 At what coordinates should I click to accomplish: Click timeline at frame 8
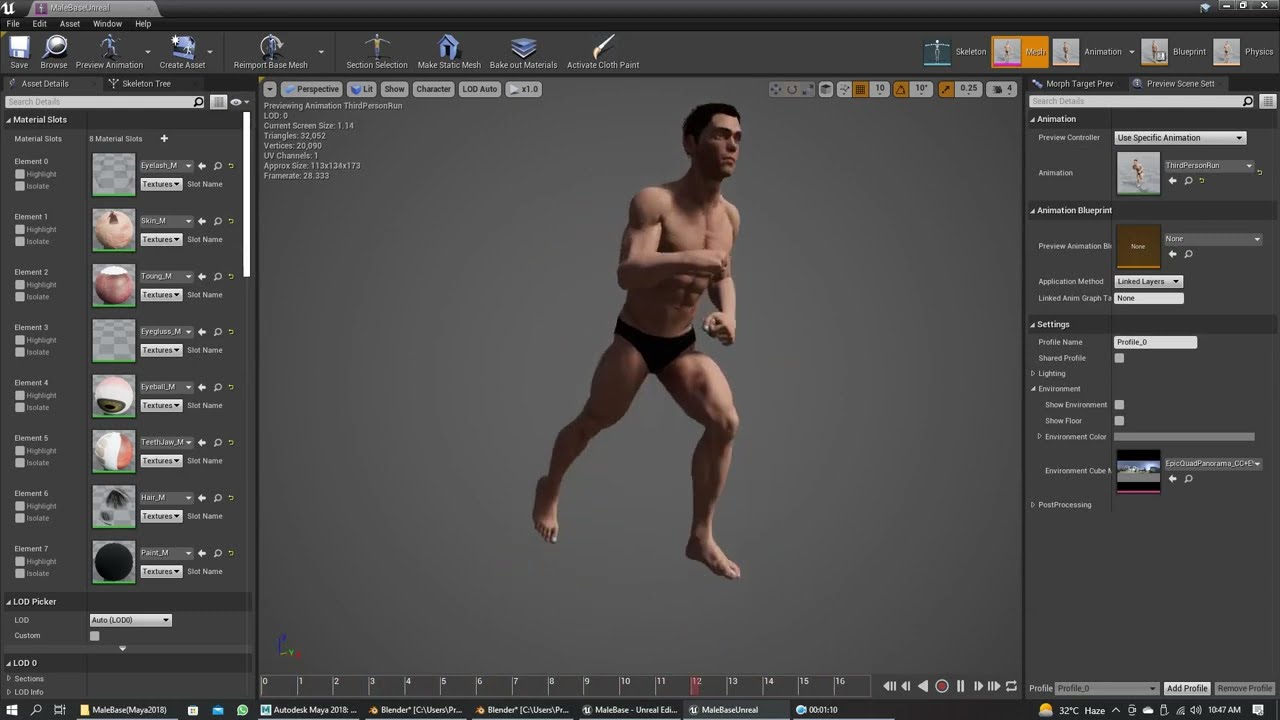pos(550,686)
